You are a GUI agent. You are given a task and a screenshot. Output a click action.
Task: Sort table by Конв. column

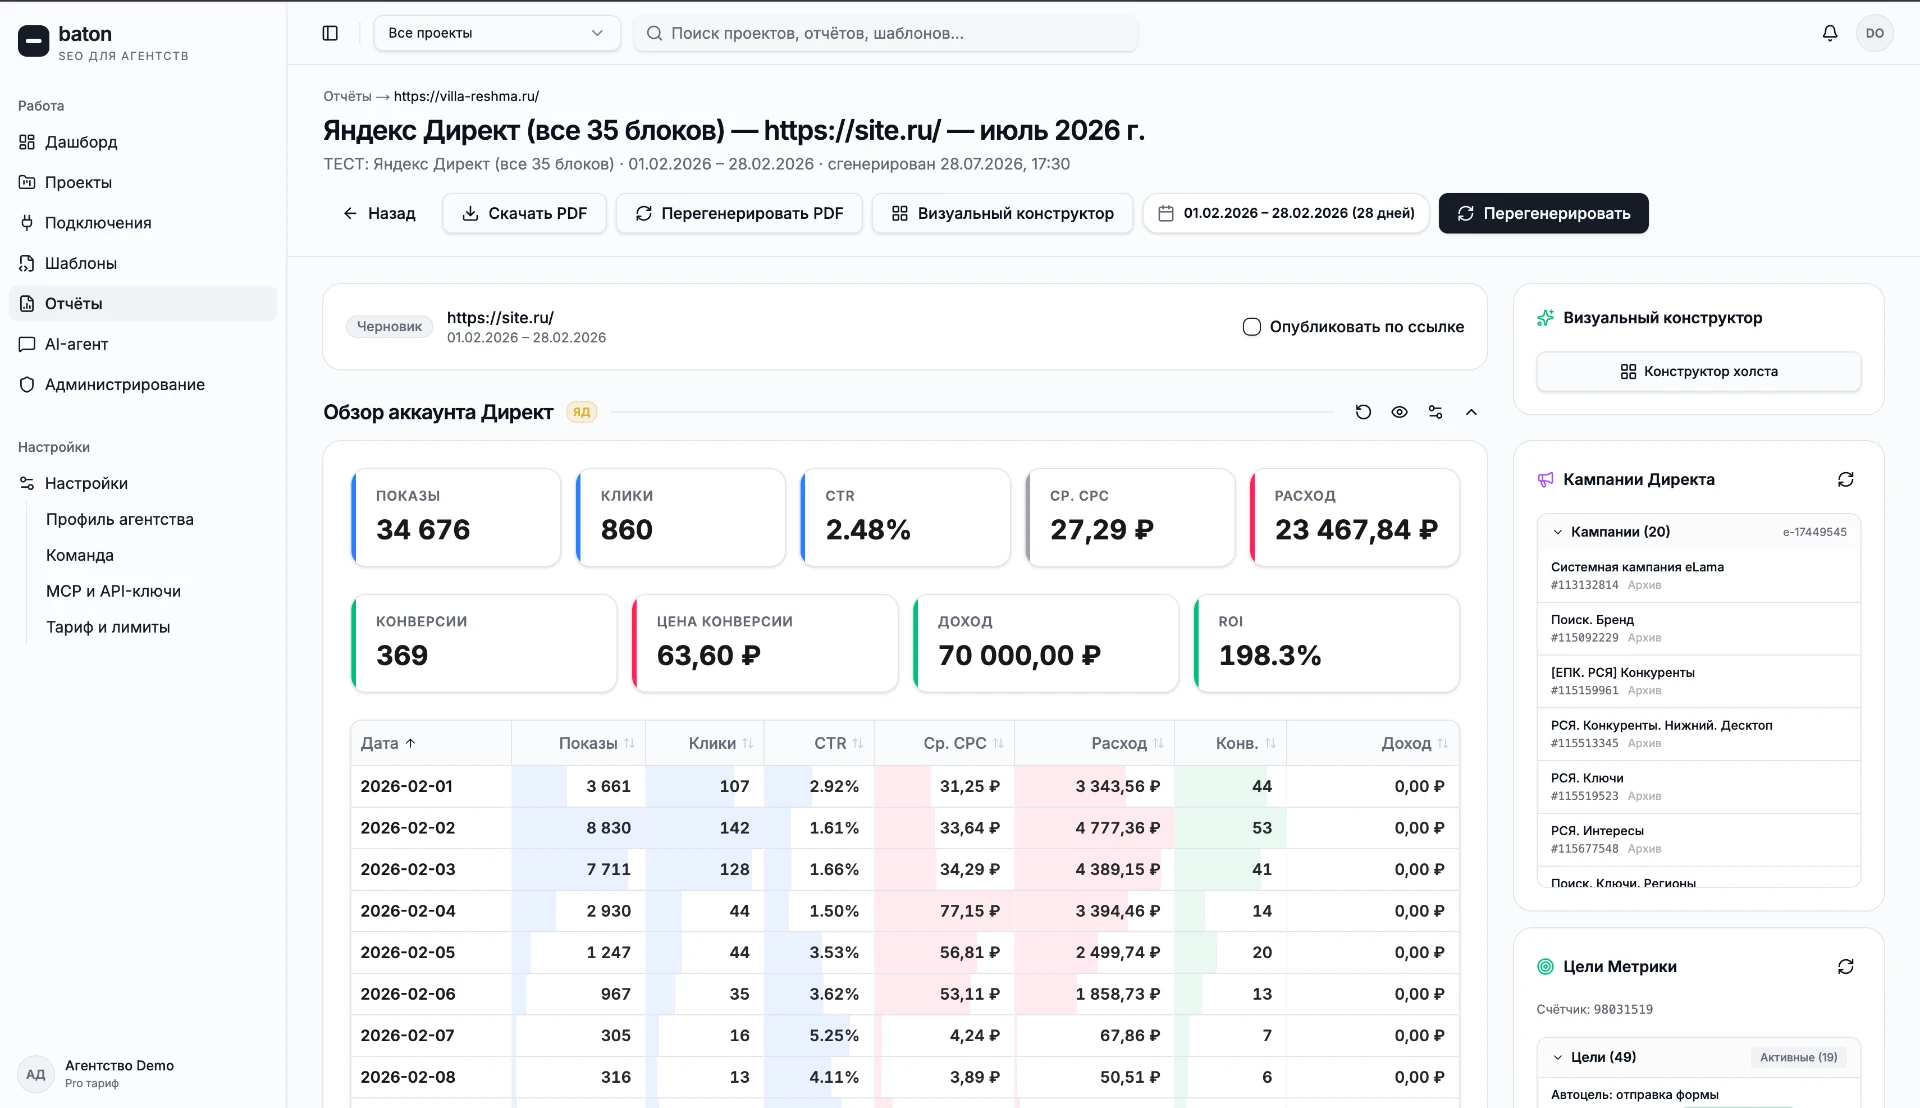pyautogui.click(x=1245, y=743)
